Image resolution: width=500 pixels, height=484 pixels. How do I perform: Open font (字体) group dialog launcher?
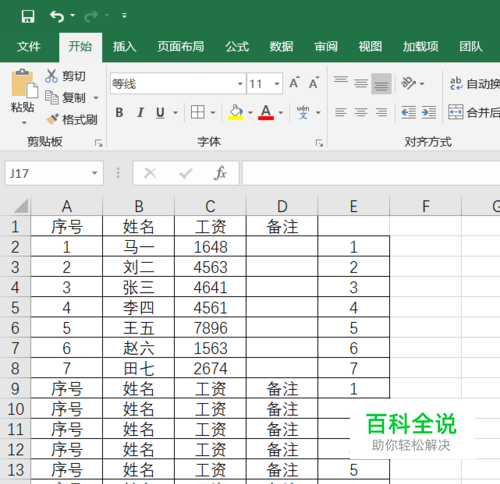319,143
